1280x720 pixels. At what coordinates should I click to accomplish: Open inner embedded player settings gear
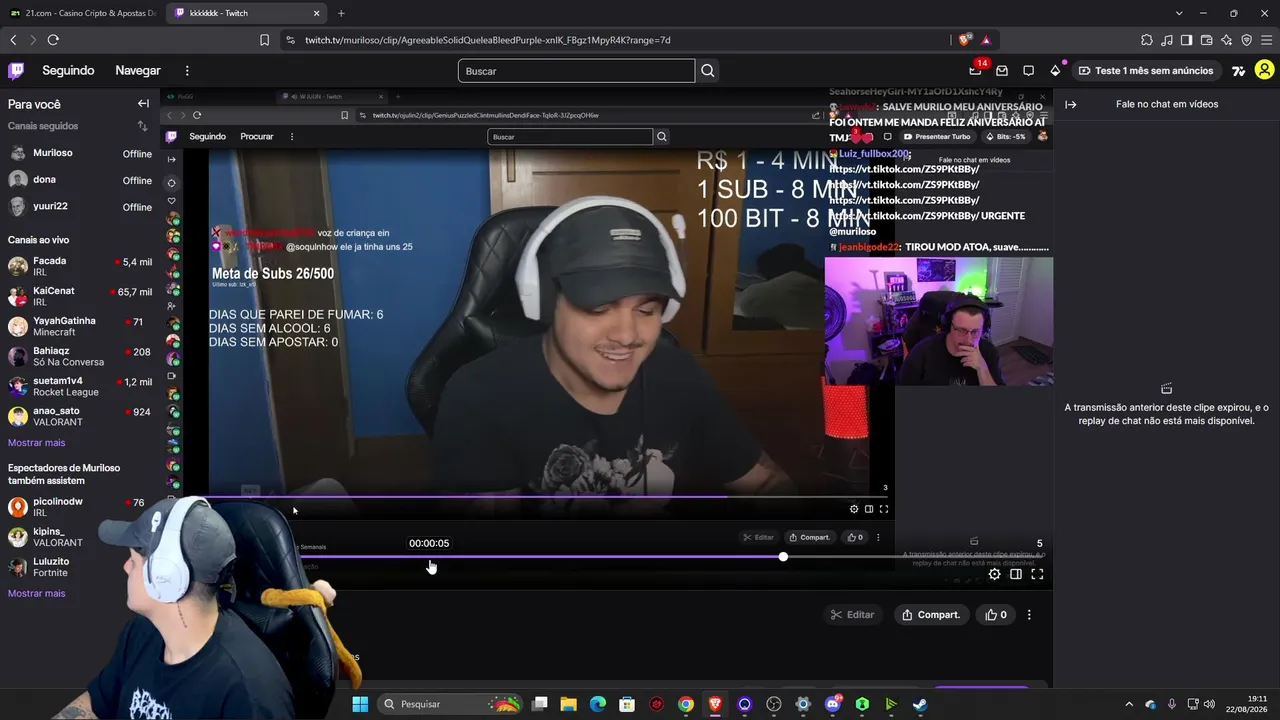tap(854, 509)
